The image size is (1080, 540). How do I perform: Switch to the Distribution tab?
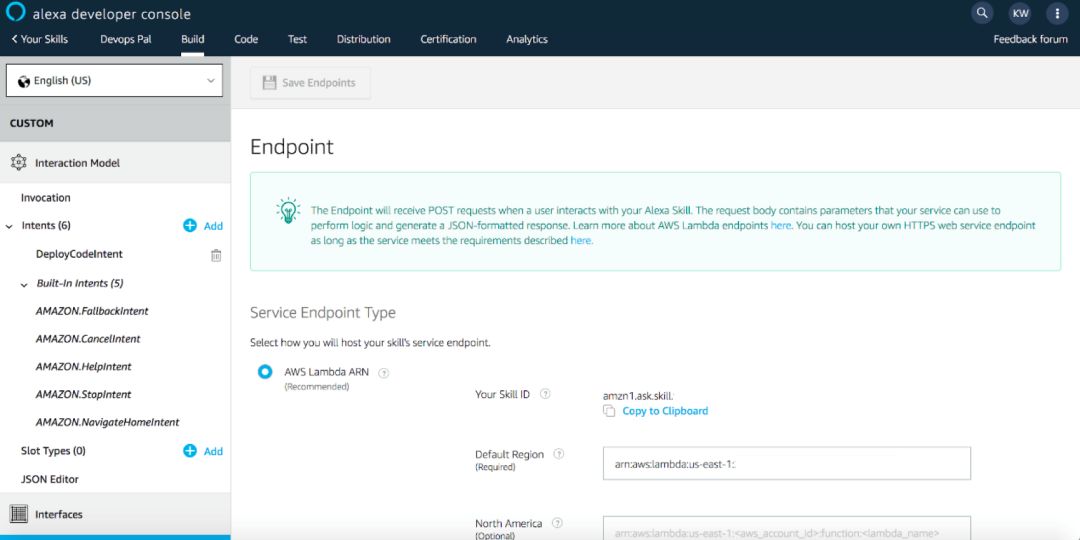(364, 39)
